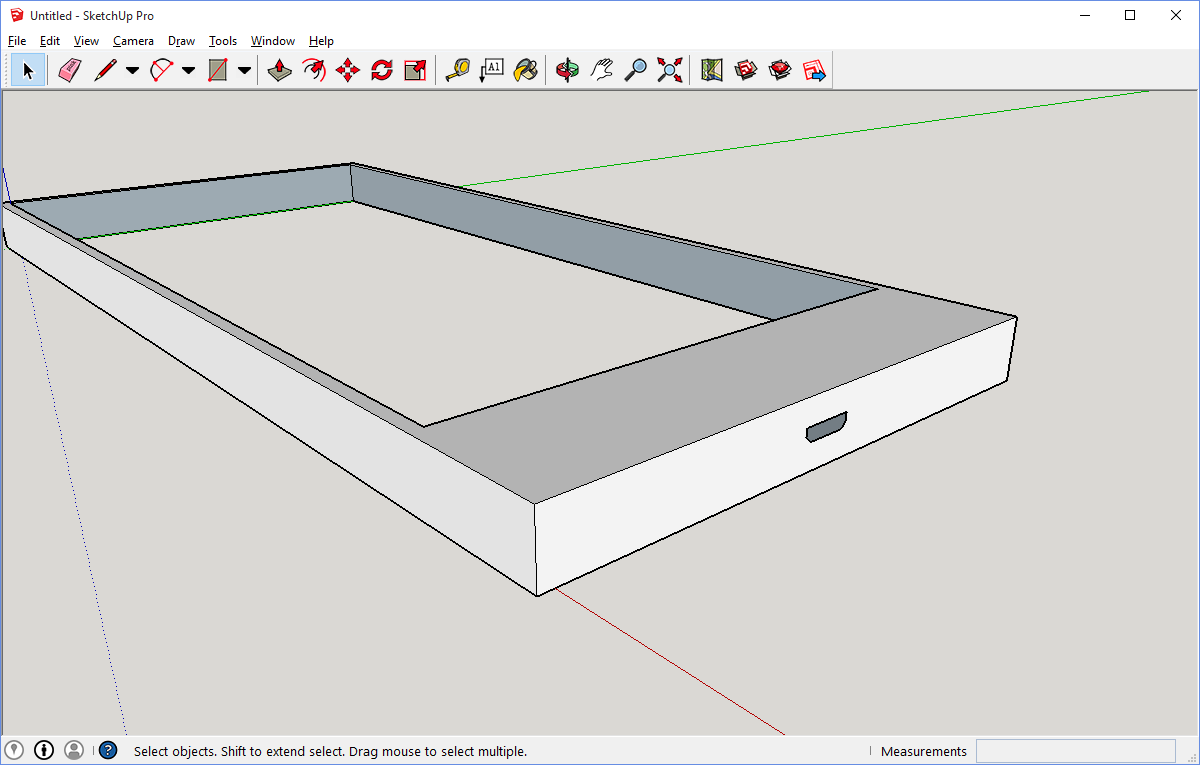The image size is (1200, 765).
Task: Activate the Paint Bucket tool
Action: (x=525, y=70)
